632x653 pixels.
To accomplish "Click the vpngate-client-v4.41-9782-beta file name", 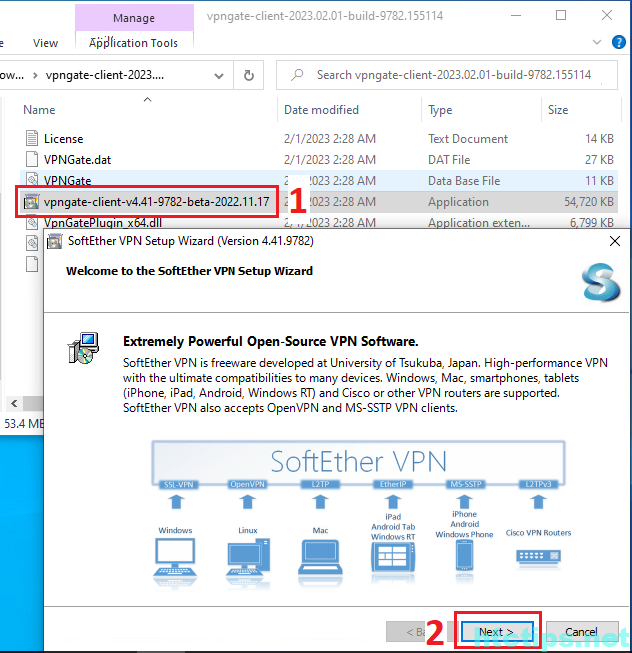I will coord(157,202).
